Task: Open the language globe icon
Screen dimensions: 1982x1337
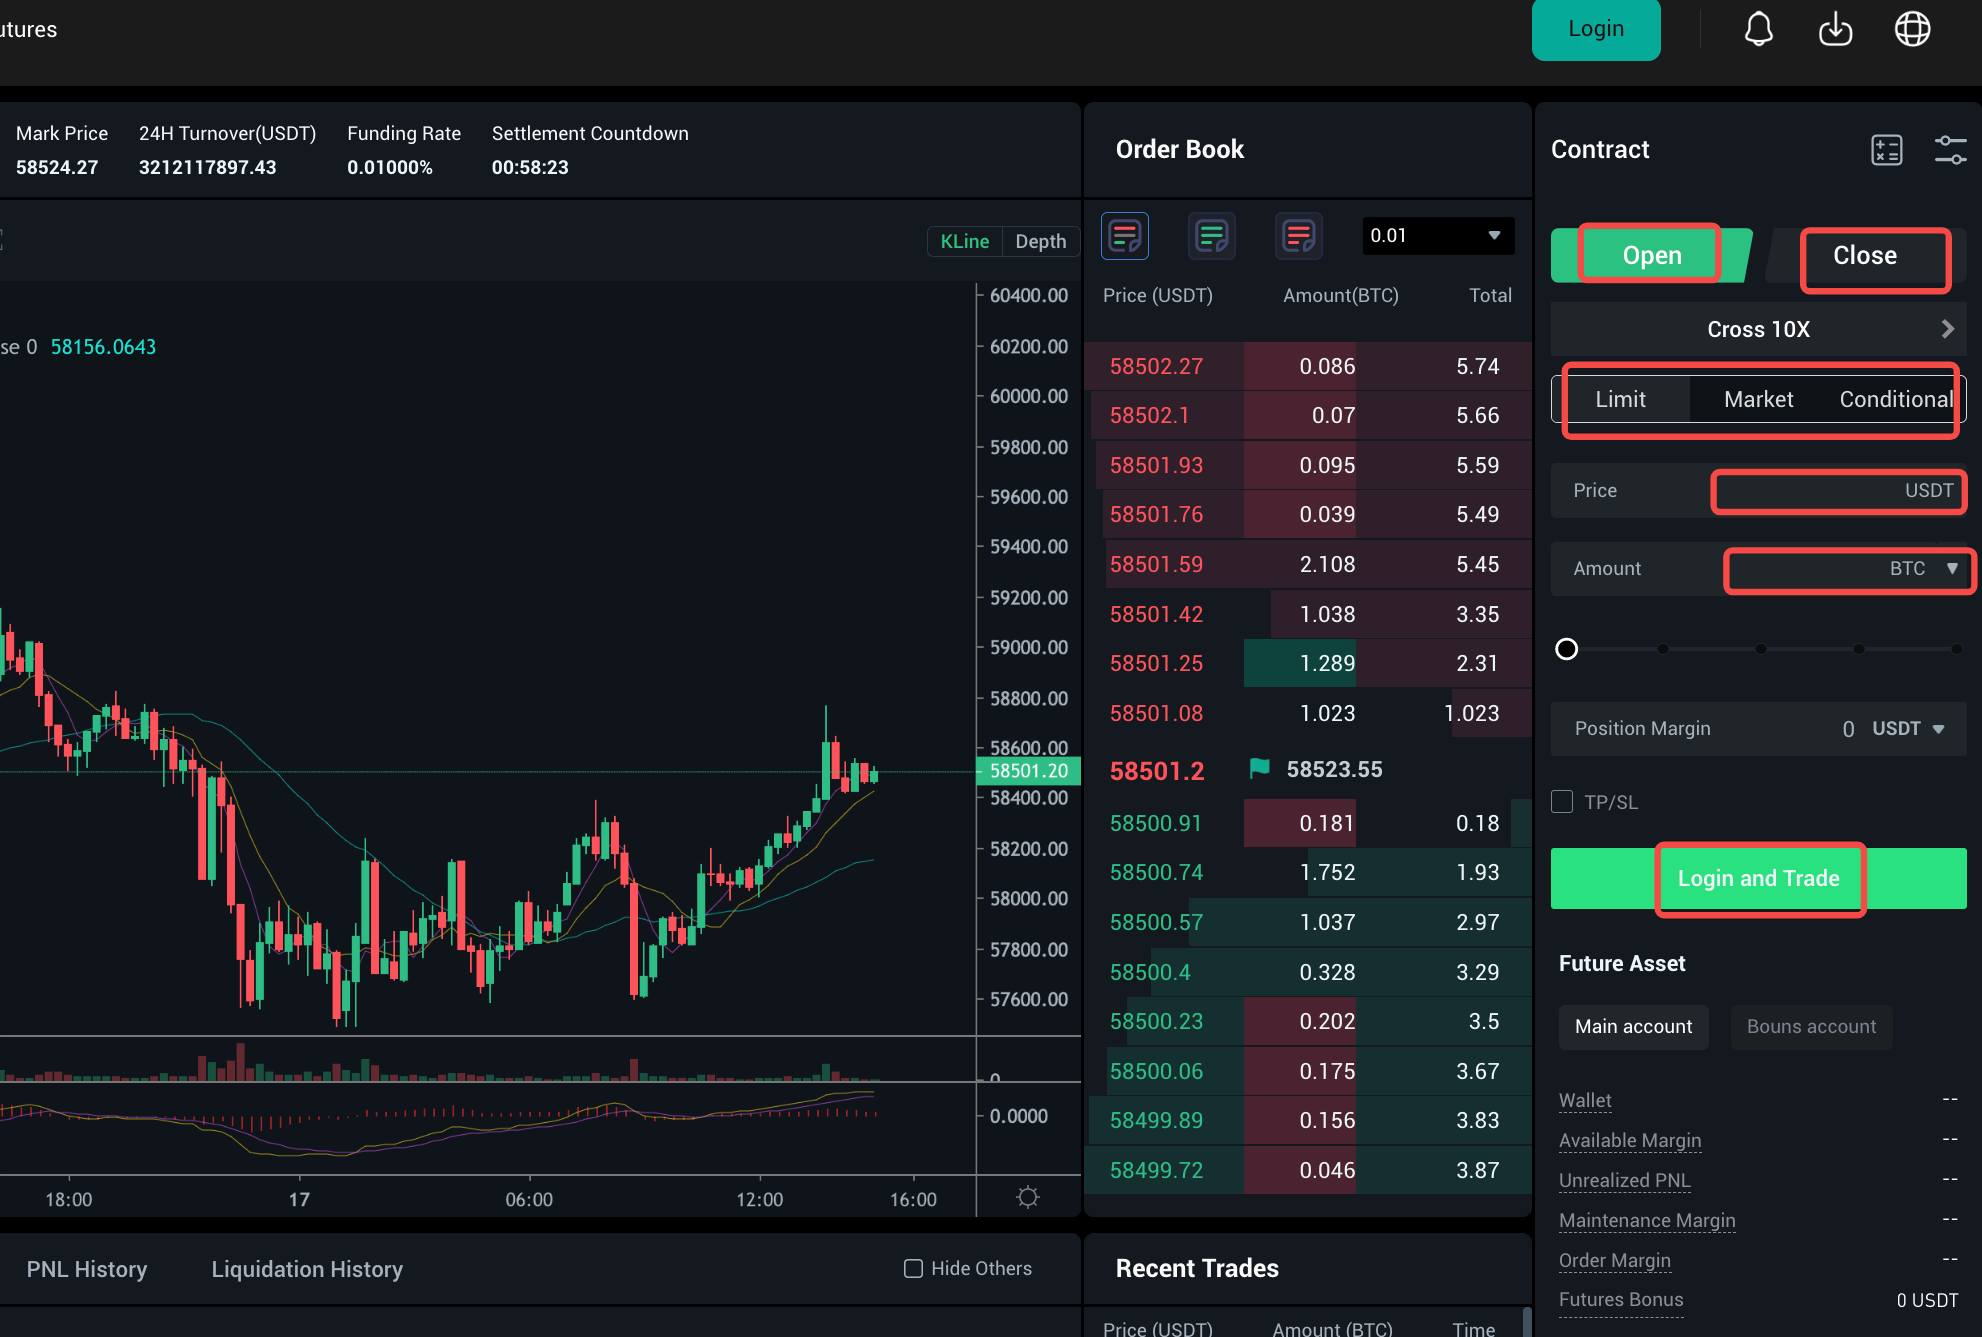Action: tap(1912, 29)
